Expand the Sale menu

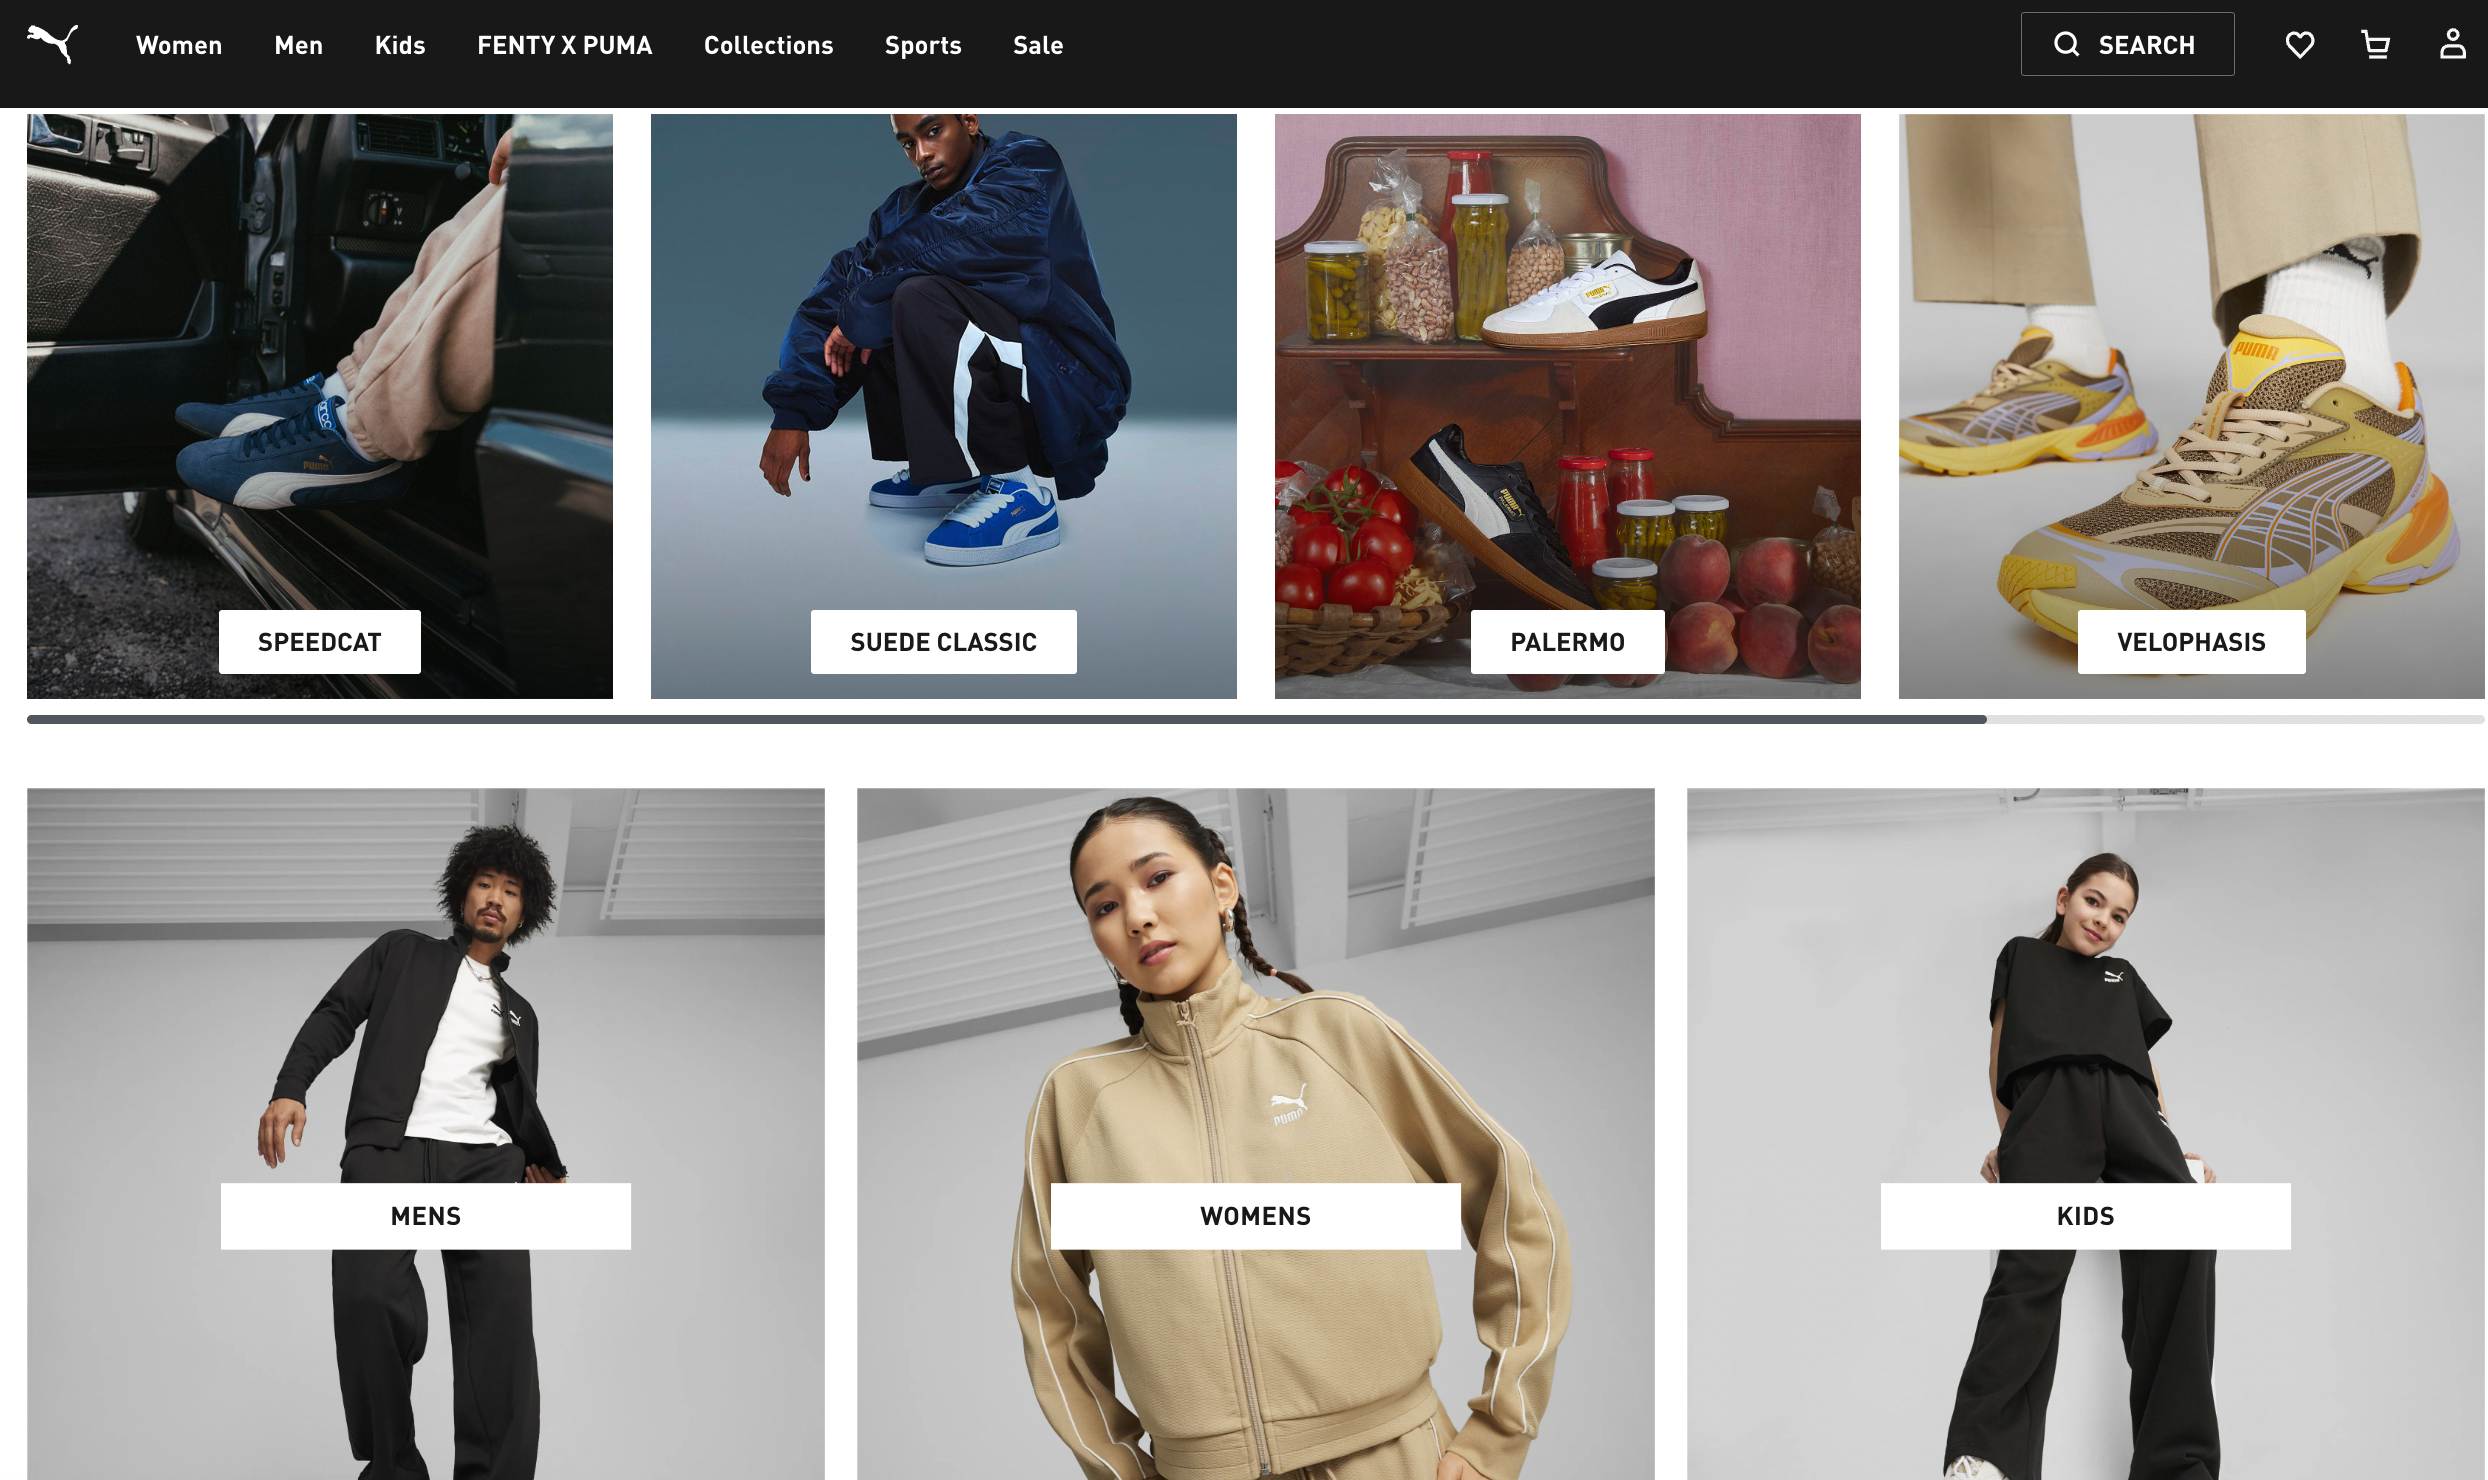[x=1038, y=45]
